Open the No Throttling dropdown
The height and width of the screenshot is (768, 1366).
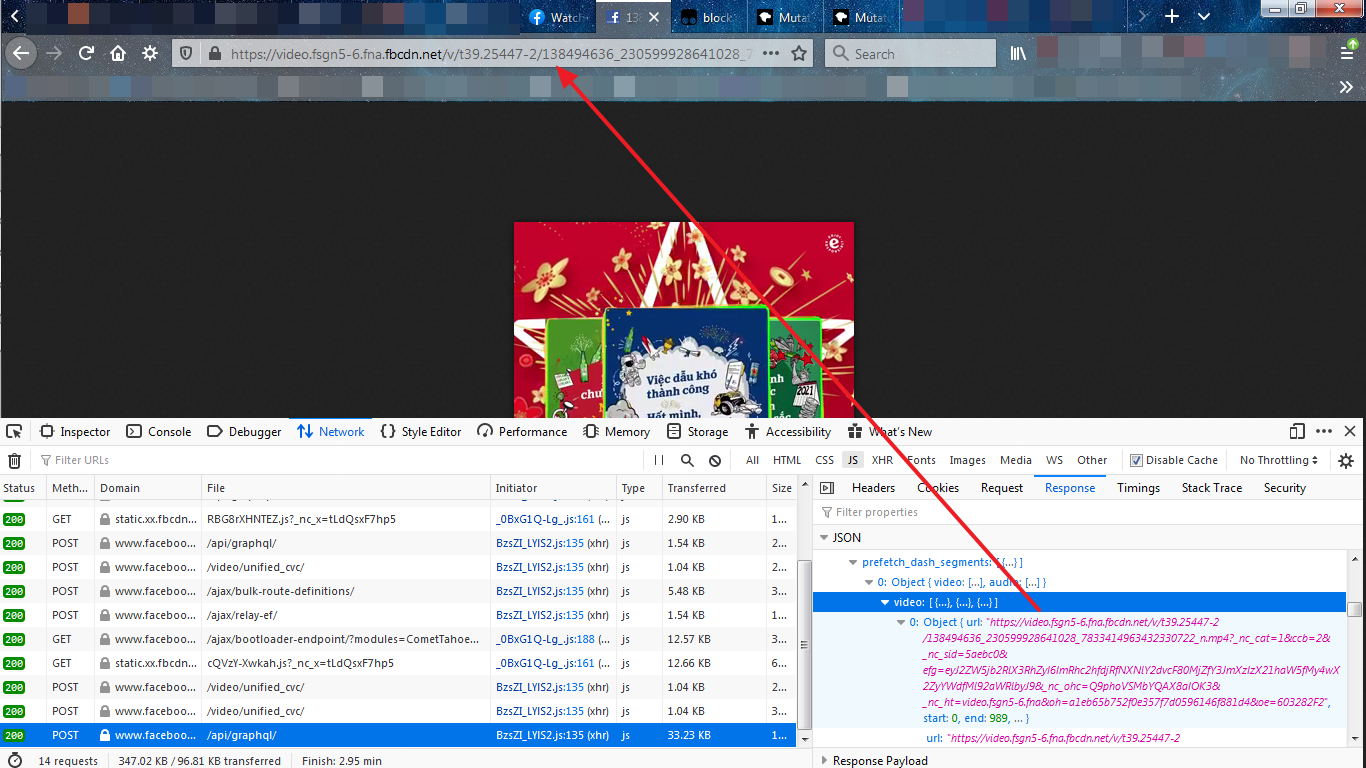click(1279, 460)
